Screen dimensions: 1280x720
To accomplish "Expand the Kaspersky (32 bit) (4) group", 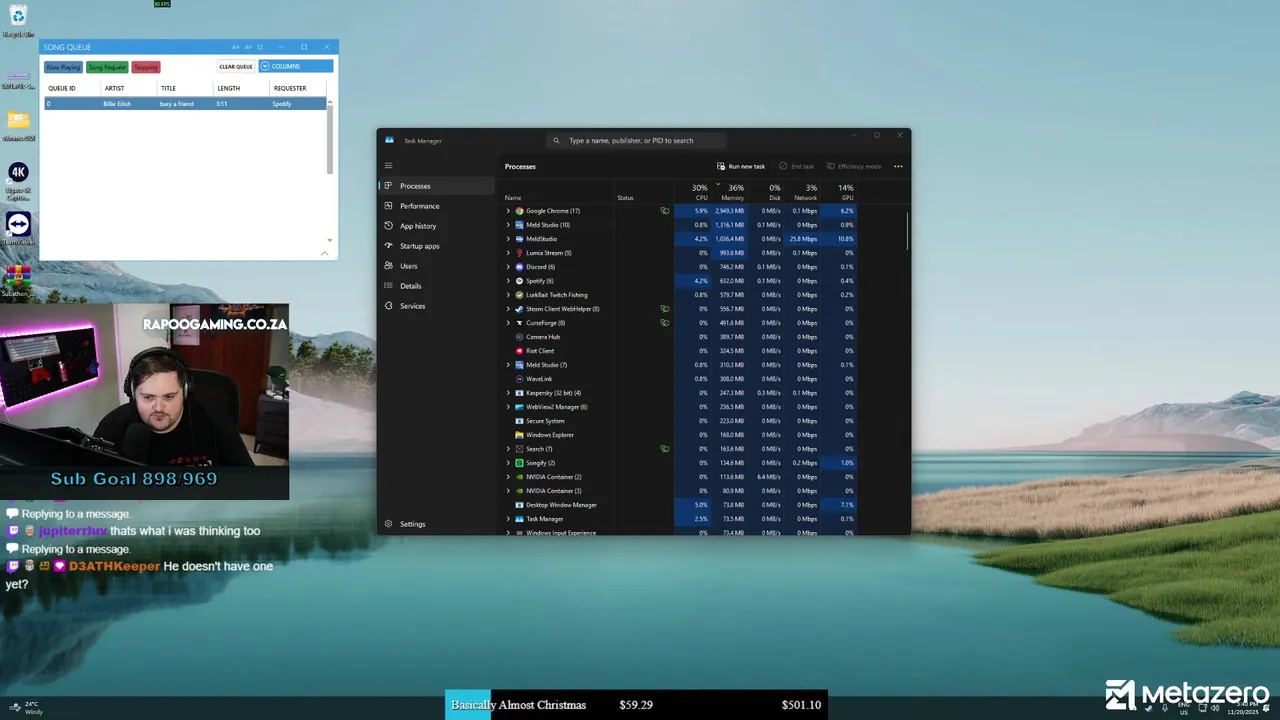I will [508, 393].
